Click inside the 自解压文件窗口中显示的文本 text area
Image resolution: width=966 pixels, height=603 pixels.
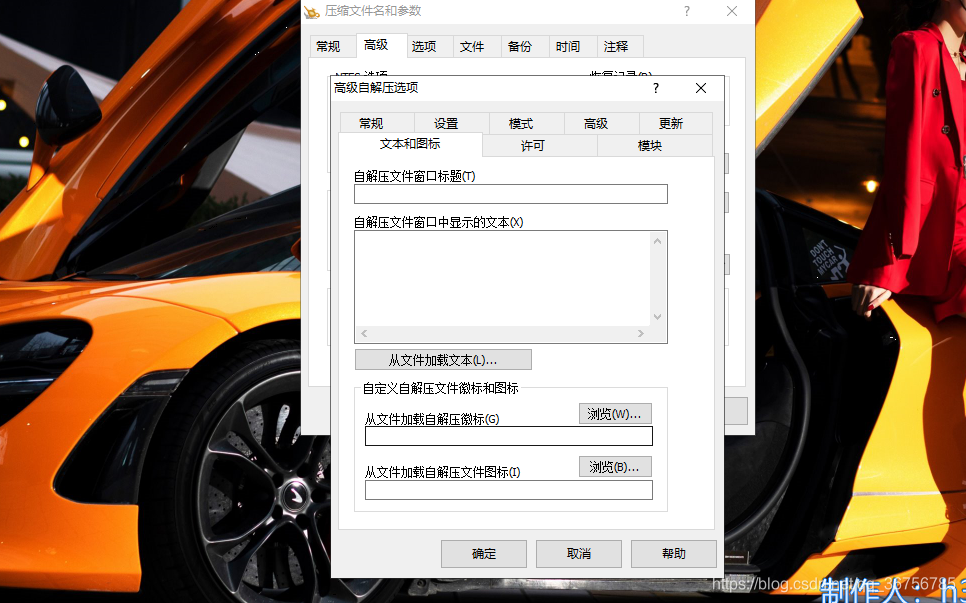click(503, 278)
